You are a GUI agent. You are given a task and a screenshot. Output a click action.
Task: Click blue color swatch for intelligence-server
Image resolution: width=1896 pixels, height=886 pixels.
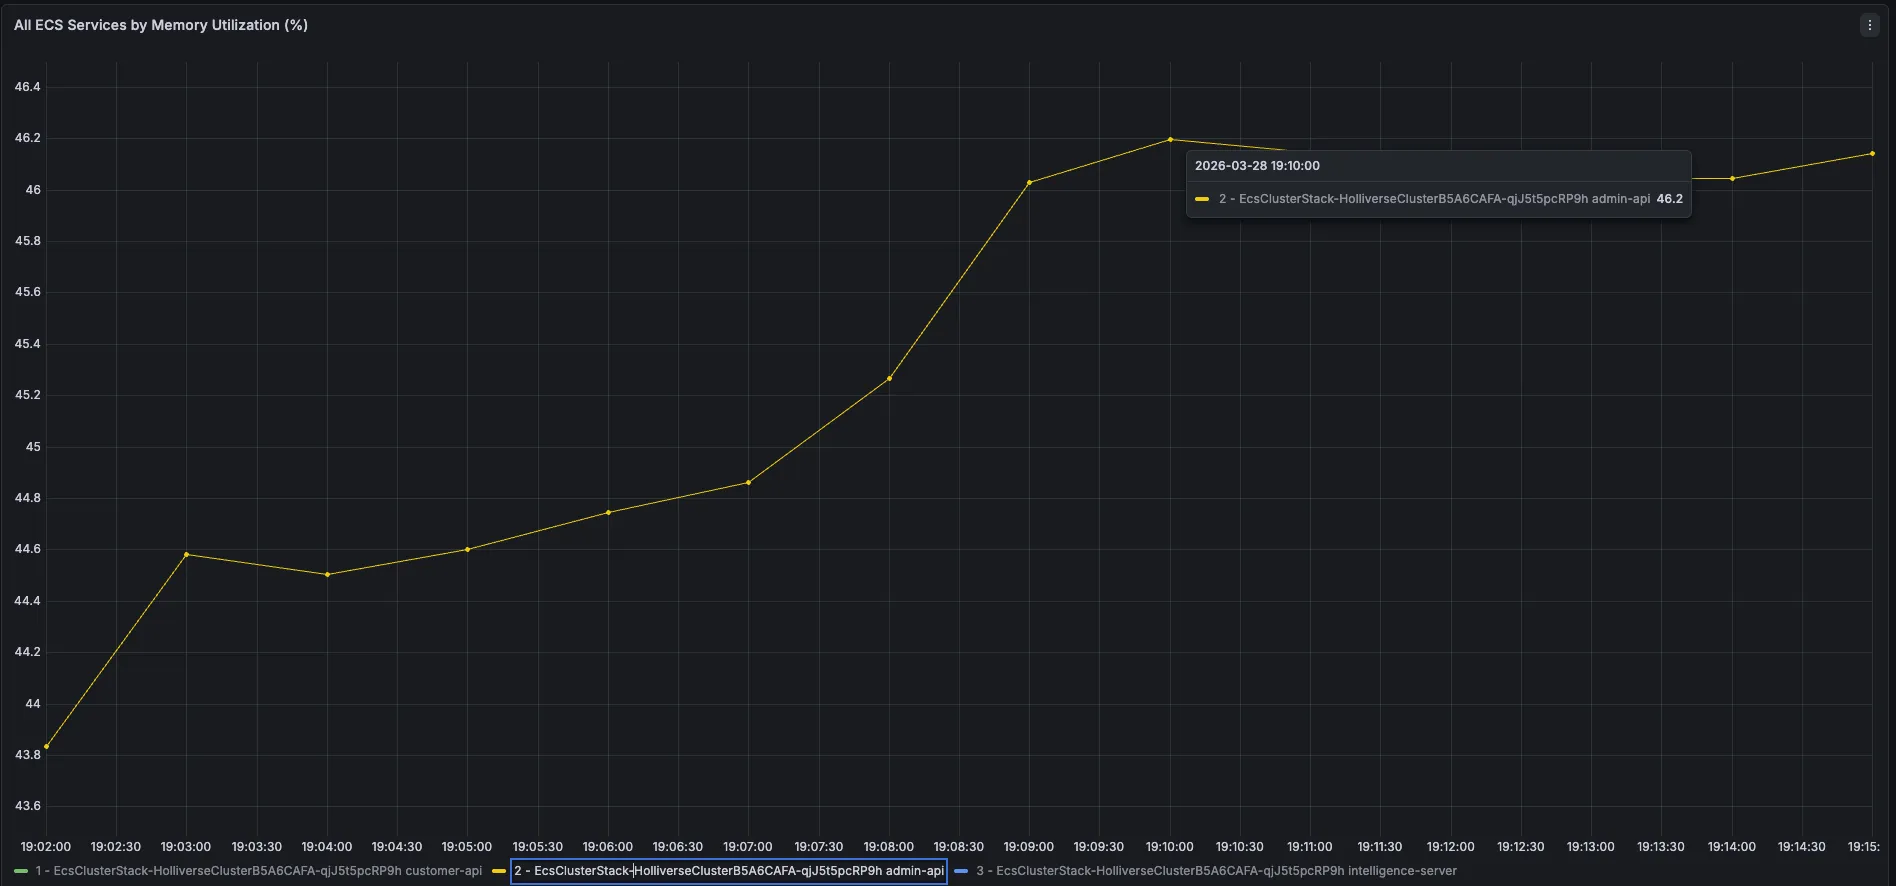coord(961,871)
